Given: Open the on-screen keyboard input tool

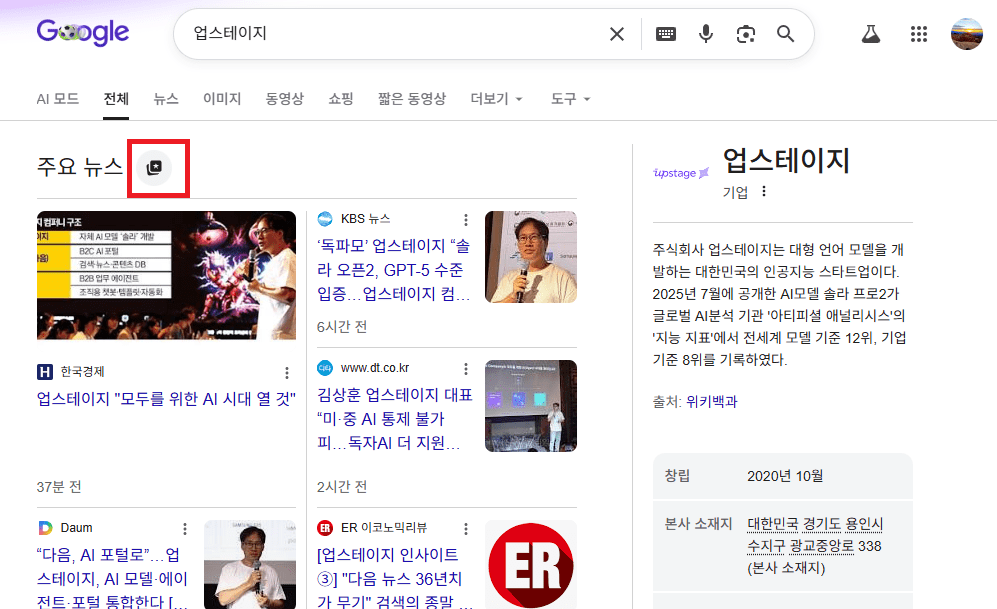Looking at the screenshot, I should [x=666, y=34].
